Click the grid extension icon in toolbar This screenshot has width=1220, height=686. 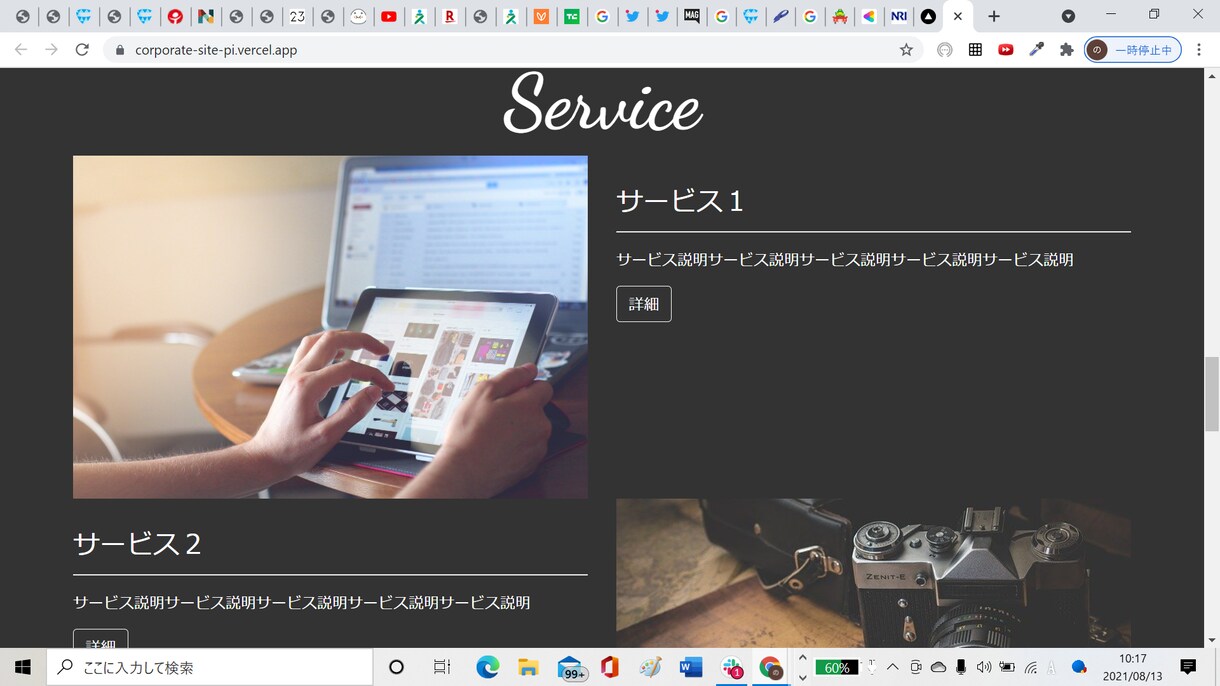coord(975,49)
